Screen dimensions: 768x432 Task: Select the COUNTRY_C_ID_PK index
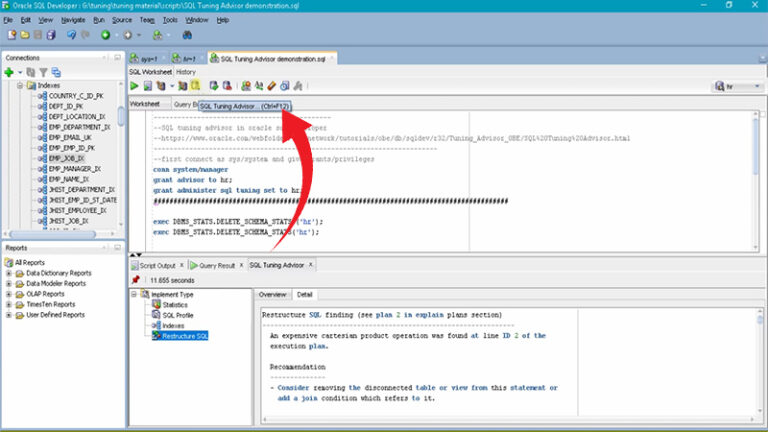click(76, 96)
